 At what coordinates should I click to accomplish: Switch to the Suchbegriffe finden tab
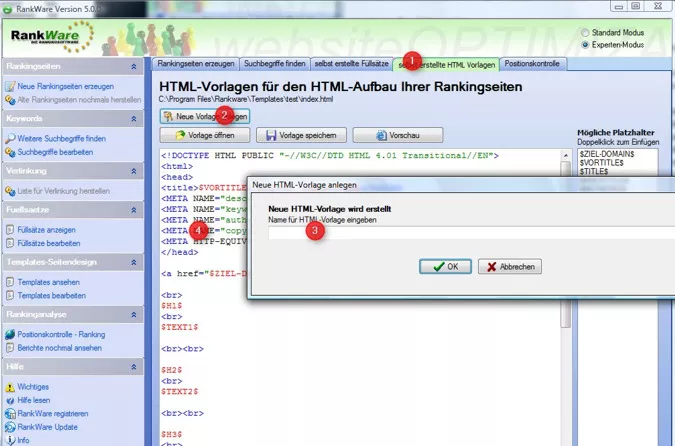[275, 64]
